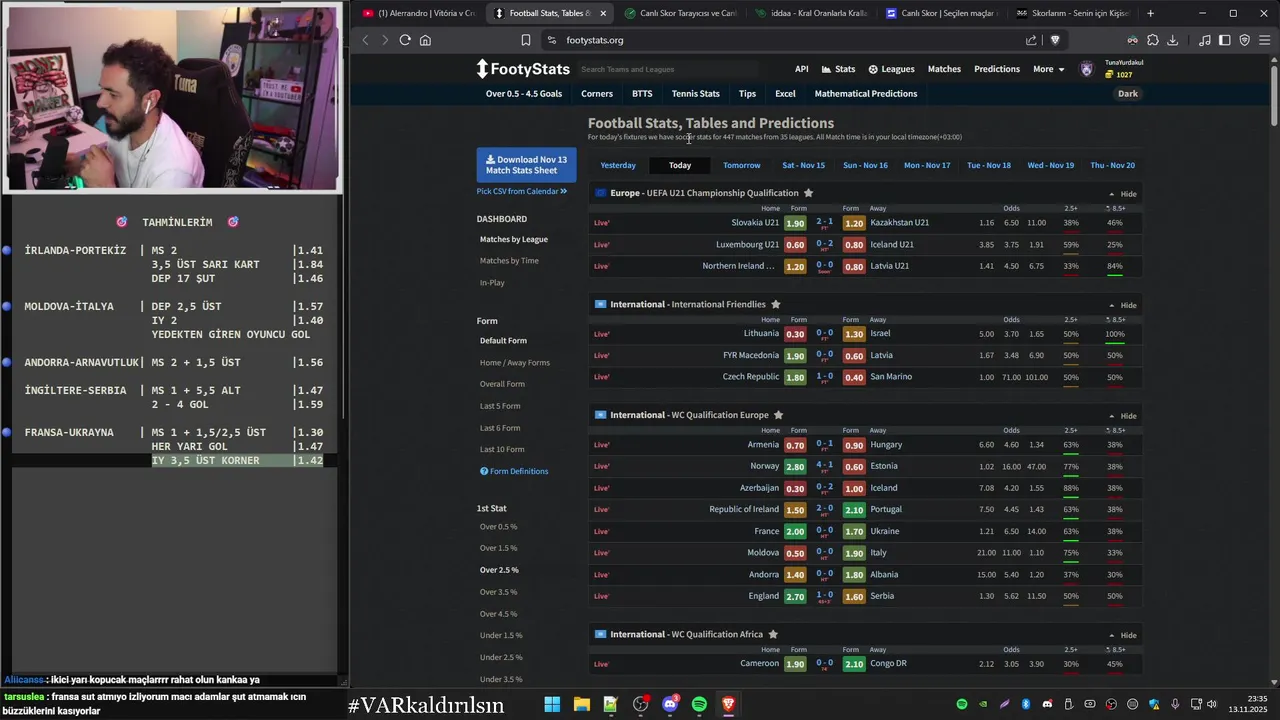Click the Search Teams and Leagues field
Viewport: 1280px width, 720px height.
pyautogui.click(x=670, y=69)
